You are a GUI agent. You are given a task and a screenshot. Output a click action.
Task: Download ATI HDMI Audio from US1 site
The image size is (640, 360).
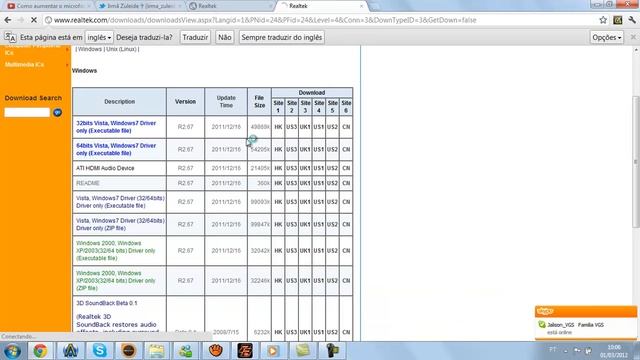(319, 168)
